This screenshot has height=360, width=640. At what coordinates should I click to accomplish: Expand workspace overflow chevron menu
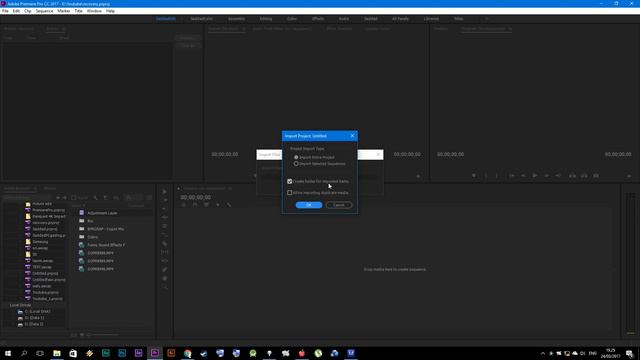click(487, 19)
